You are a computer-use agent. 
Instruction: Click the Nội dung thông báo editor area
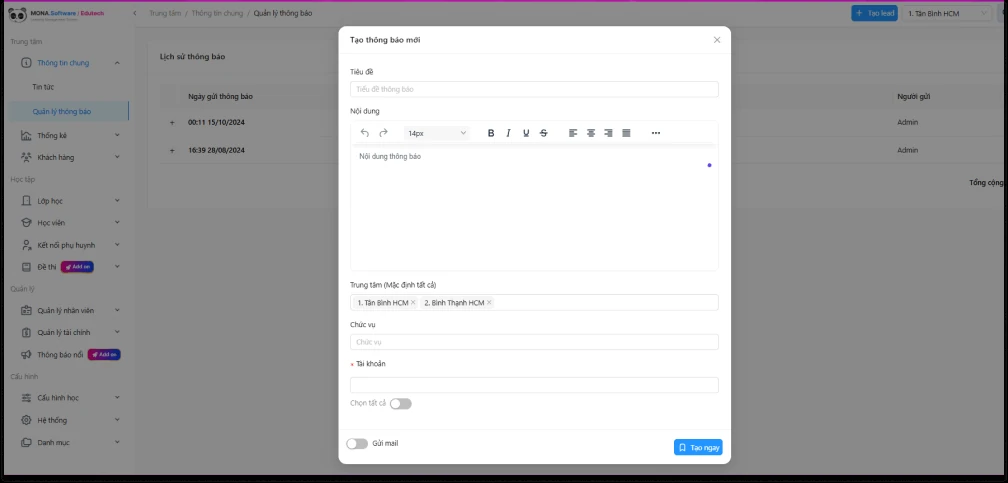pyautogui.click(x=534, y=208)
